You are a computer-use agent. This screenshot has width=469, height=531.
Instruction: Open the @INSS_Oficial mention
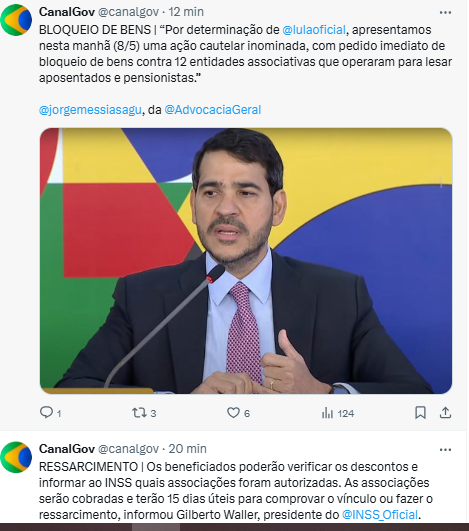point(380,515)
